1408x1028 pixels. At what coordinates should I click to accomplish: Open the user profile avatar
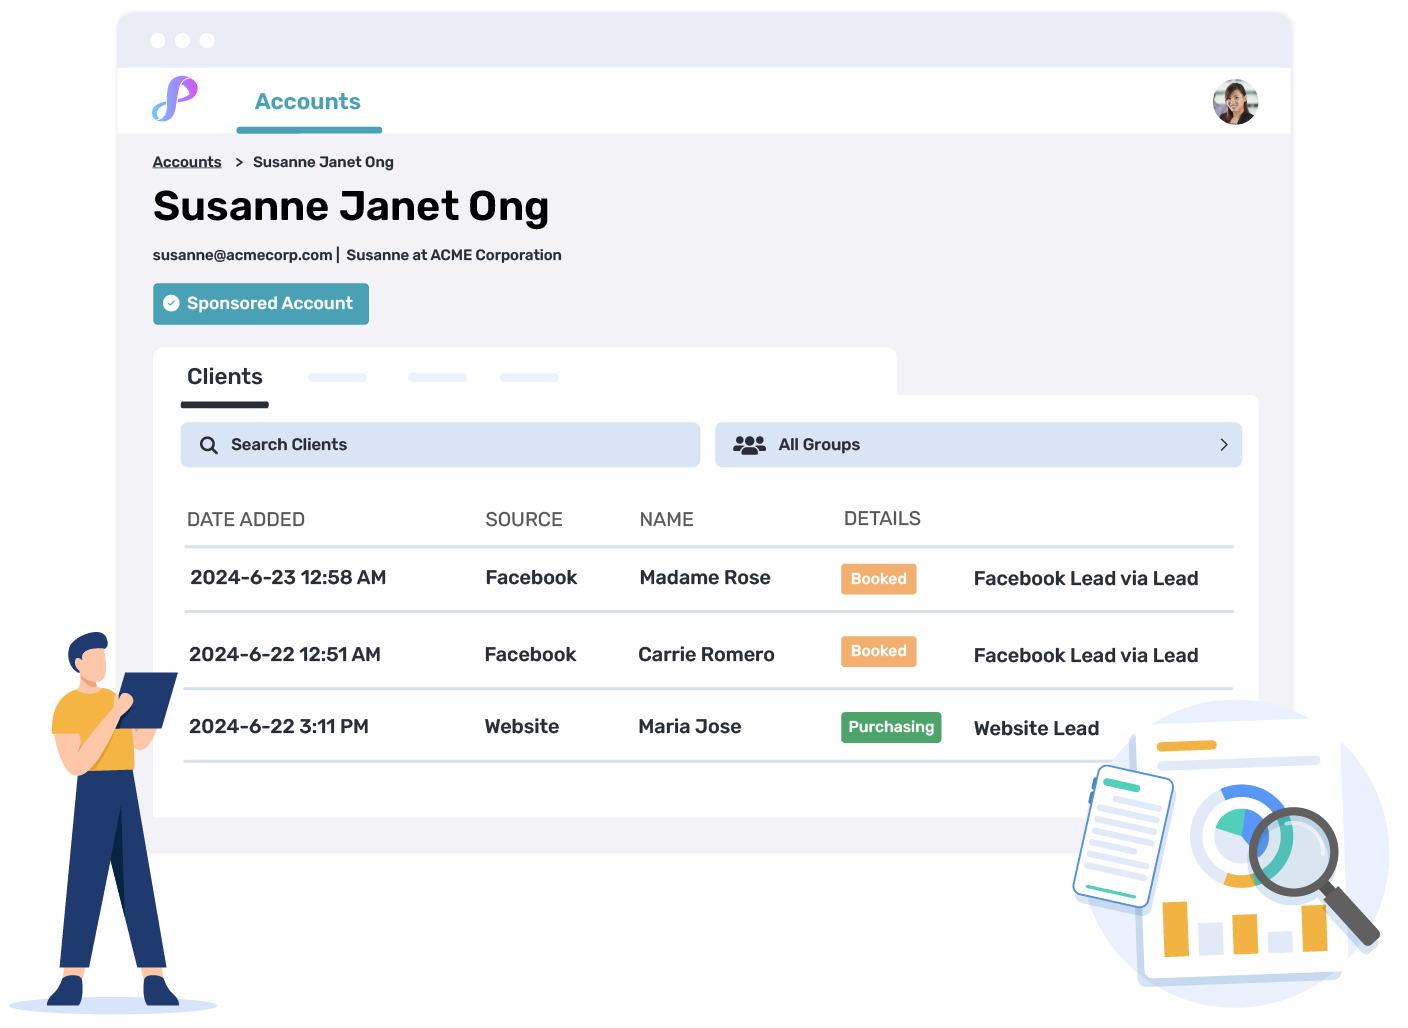tap(1235, 102)
